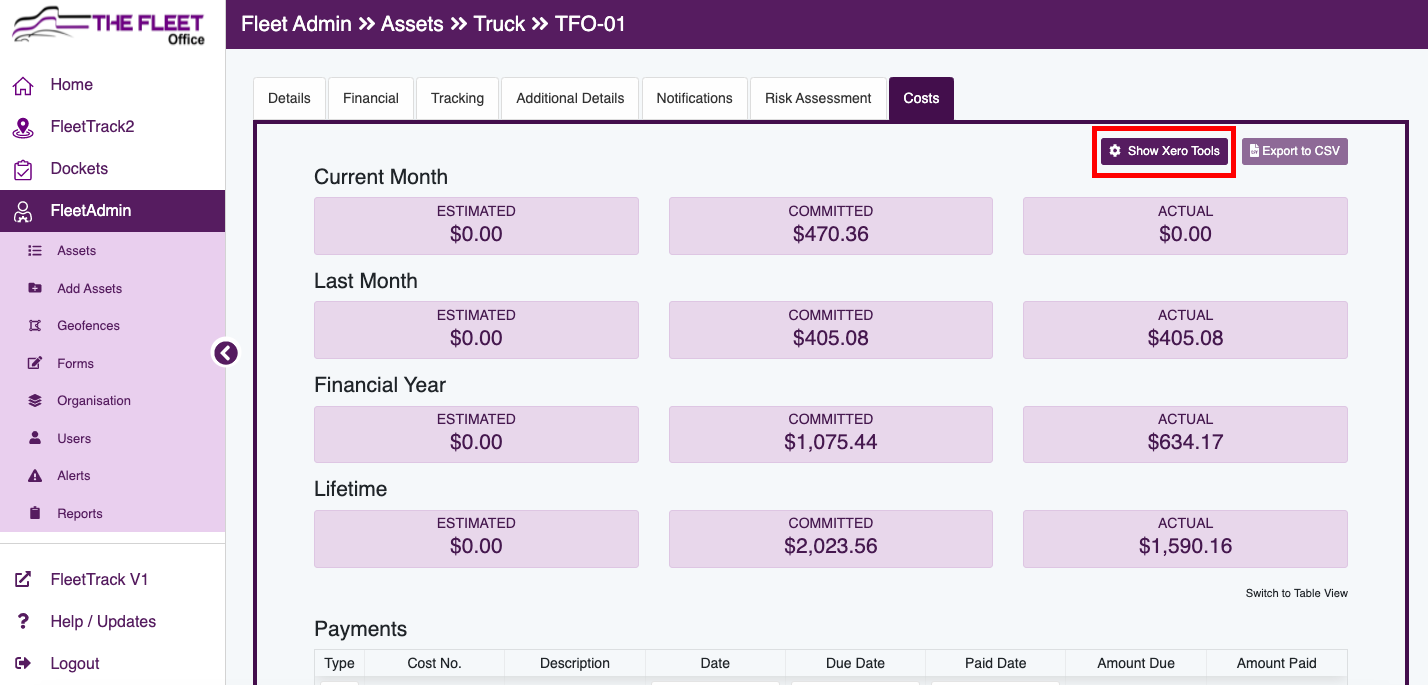1428x685 pixels.
Task: Select the Costs tab
Action: click(921, 98)
